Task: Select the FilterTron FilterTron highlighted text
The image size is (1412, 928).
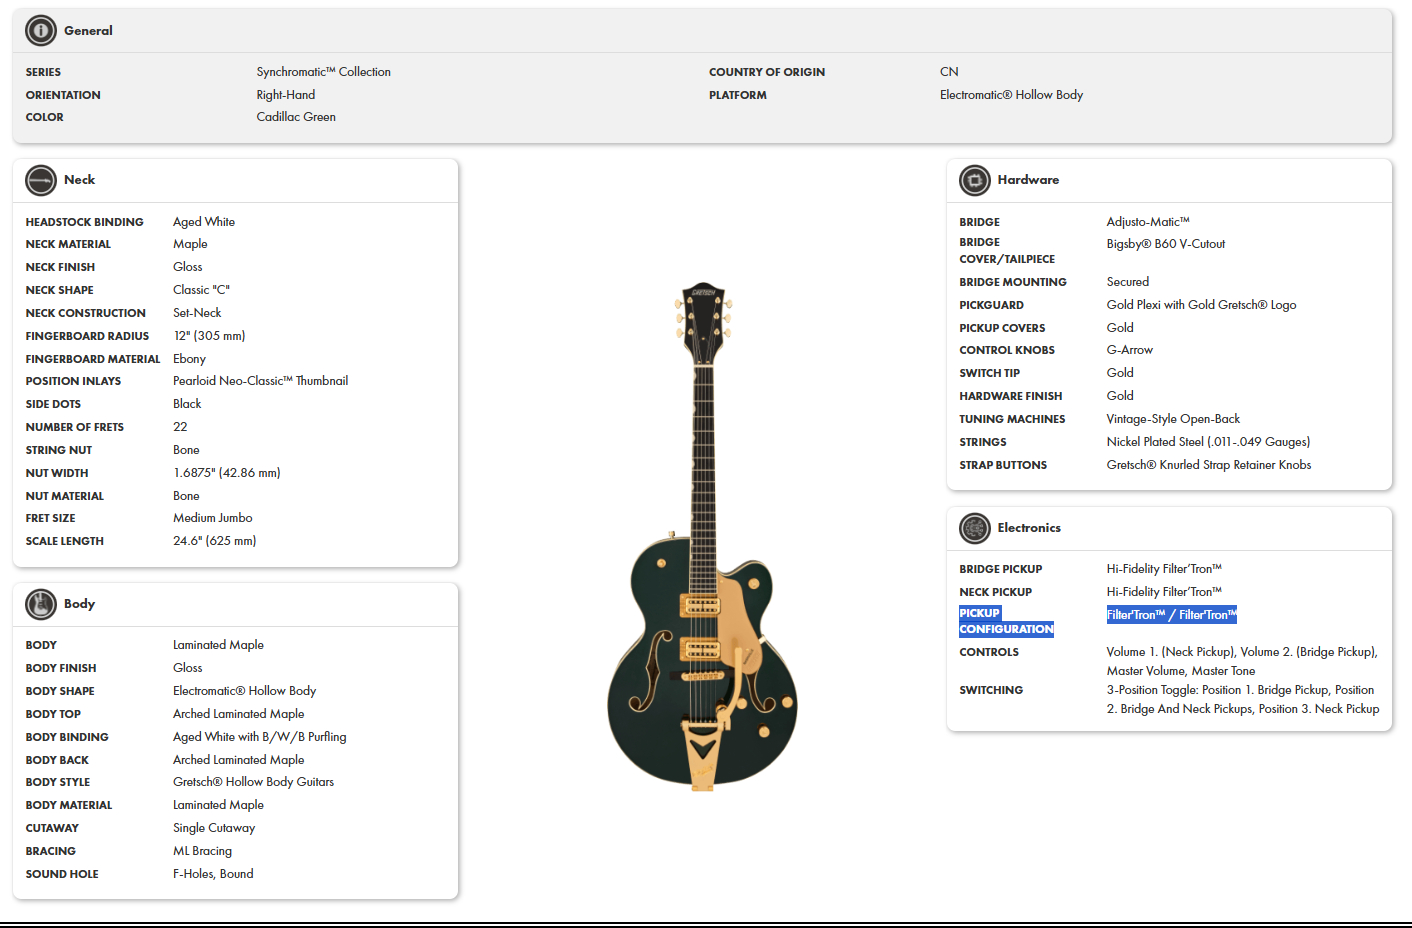Action: pos(1171,614)
